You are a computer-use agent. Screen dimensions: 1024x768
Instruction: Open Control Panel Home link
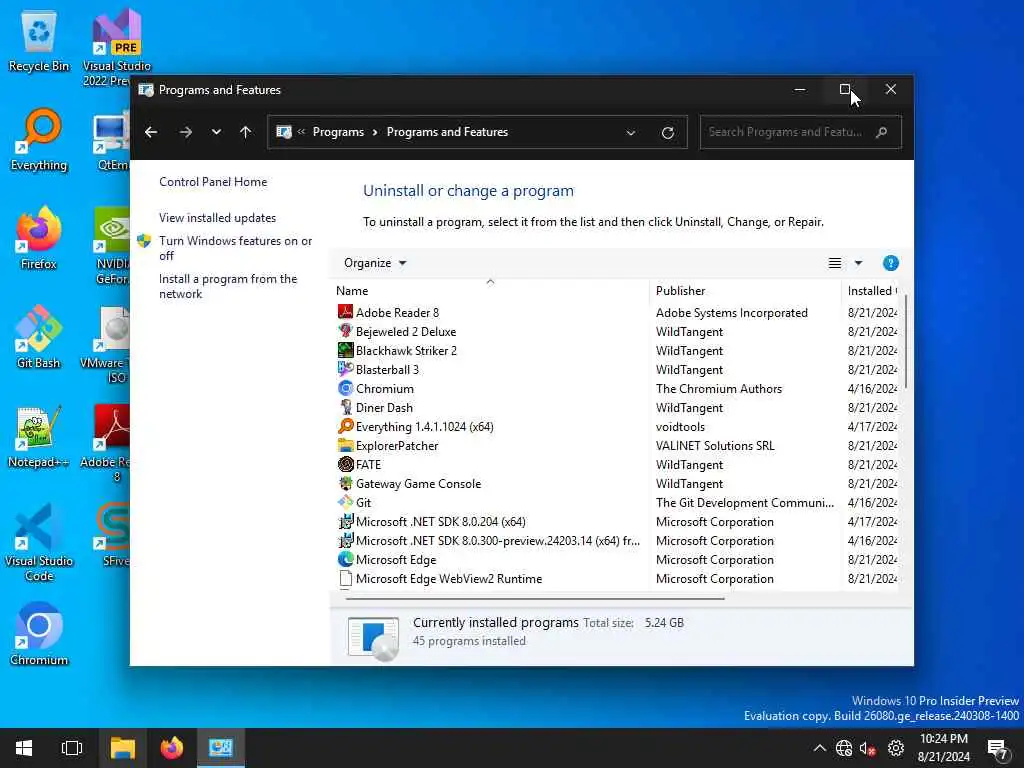pyautogui.click(x=213, y=182)
